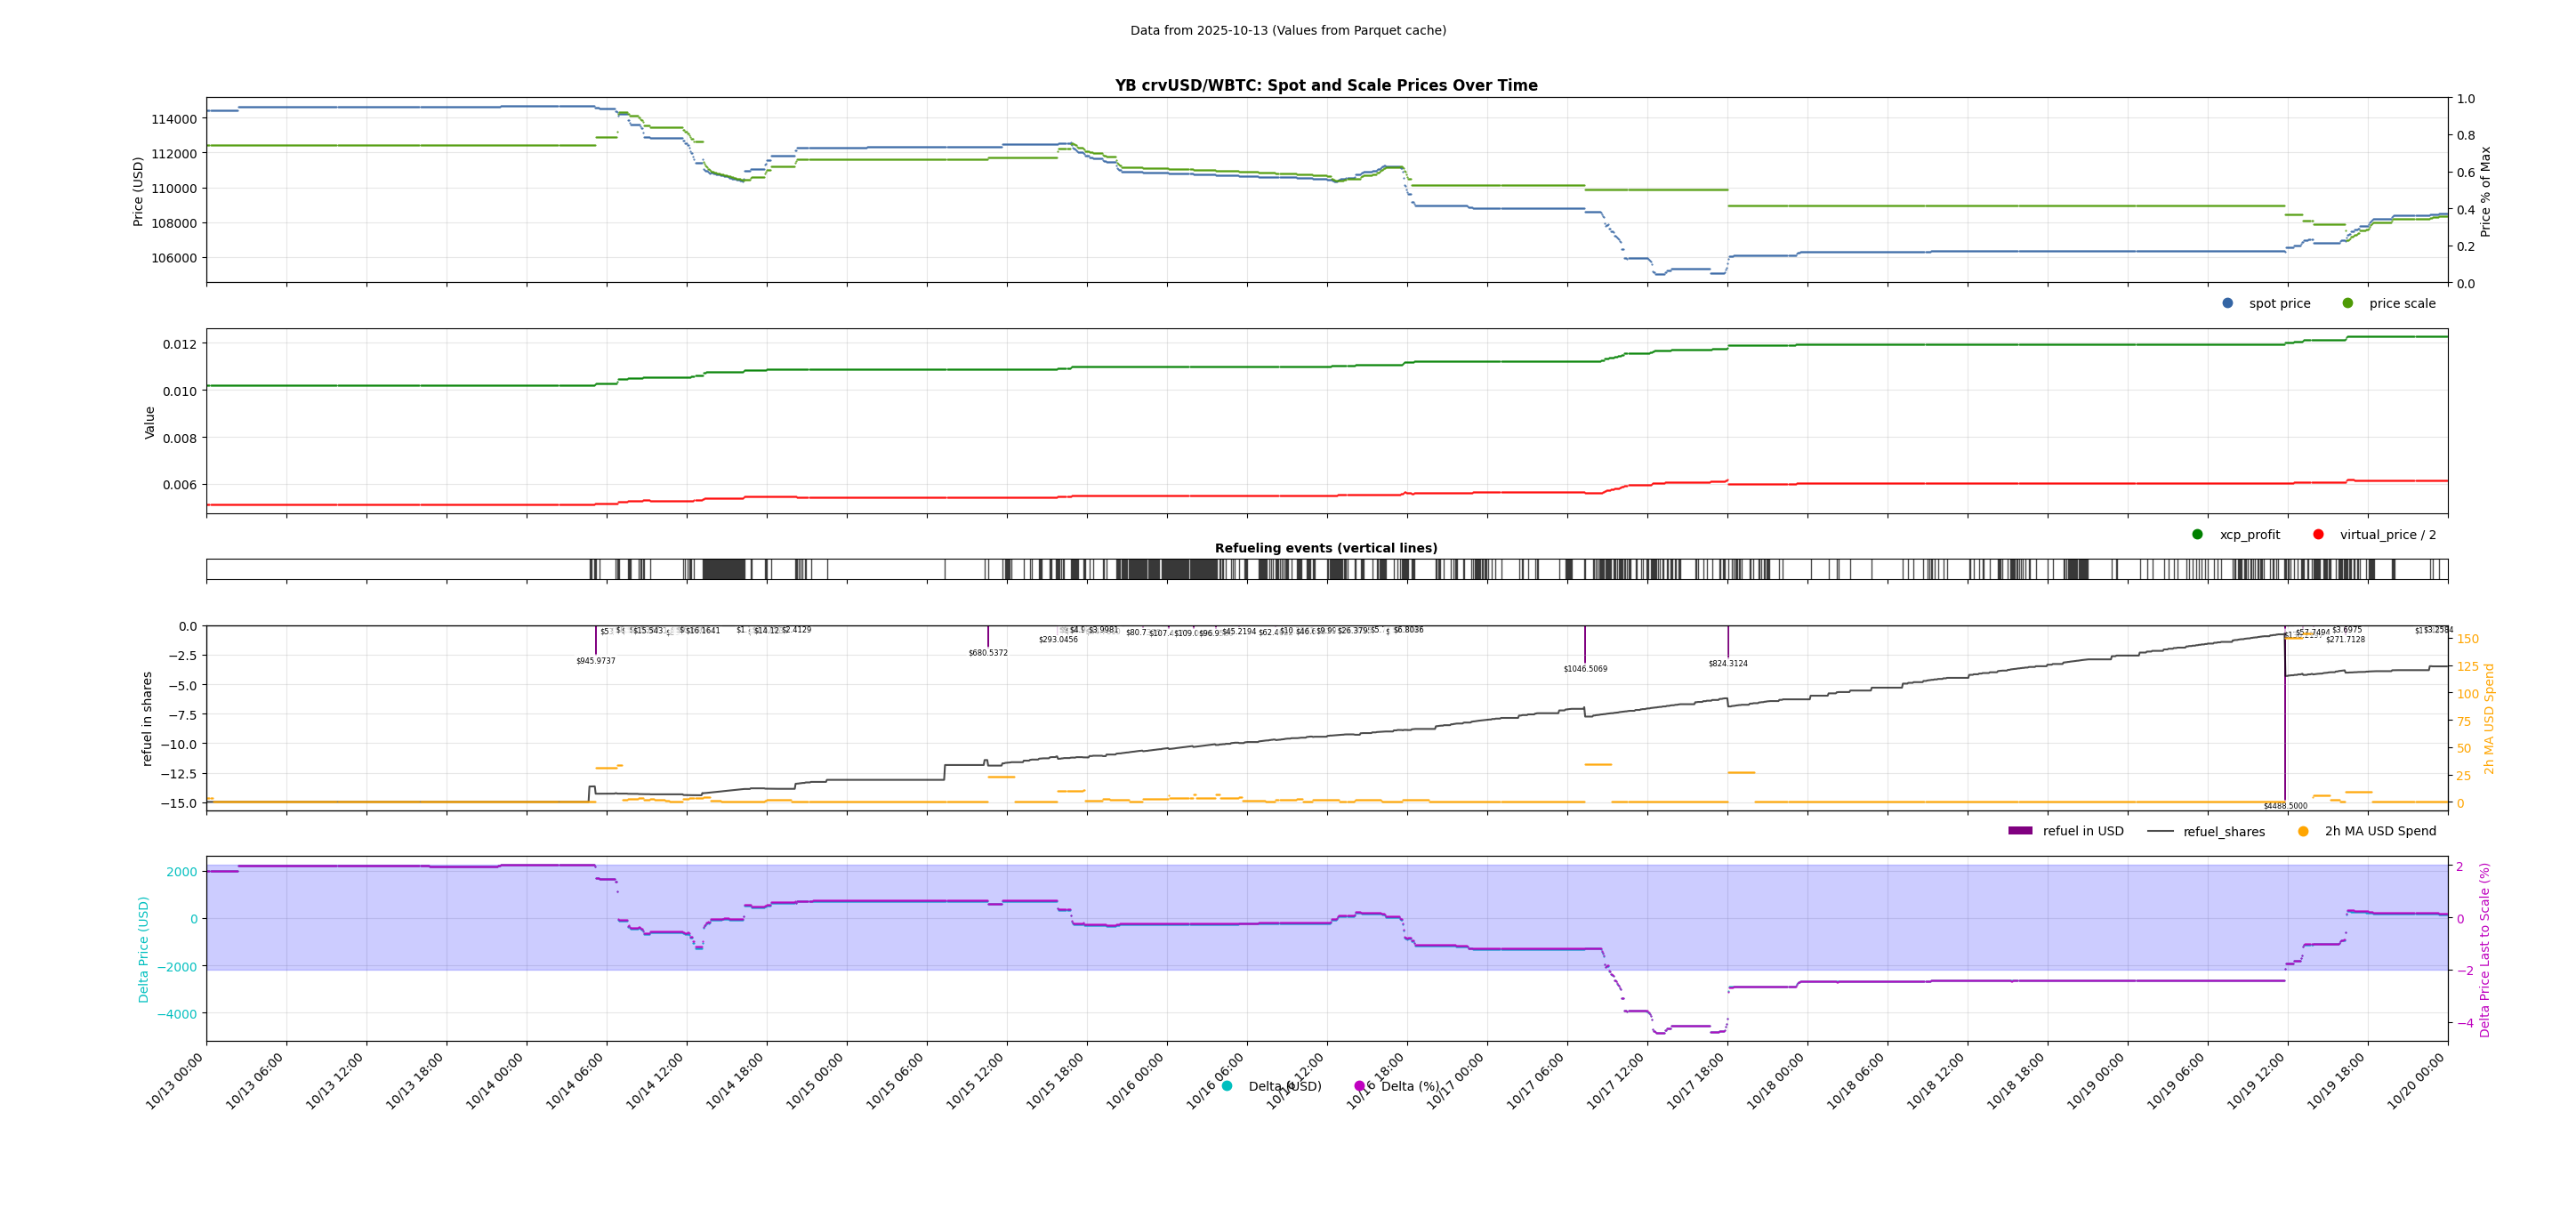Click the purple refuel in USD legend bar
The image size is (2576, 1225).
click(x=2020, y=831)
